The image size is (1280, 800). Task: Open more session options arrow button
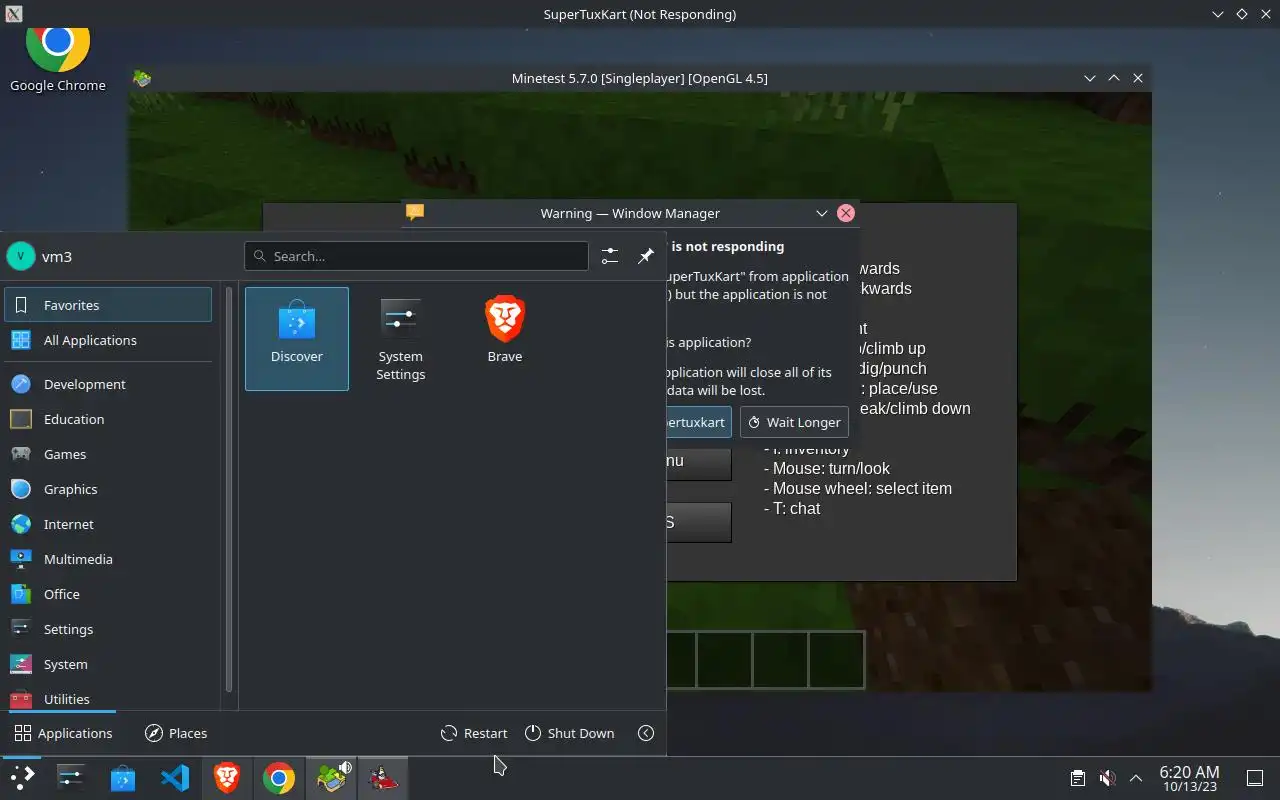click(646, 733)
